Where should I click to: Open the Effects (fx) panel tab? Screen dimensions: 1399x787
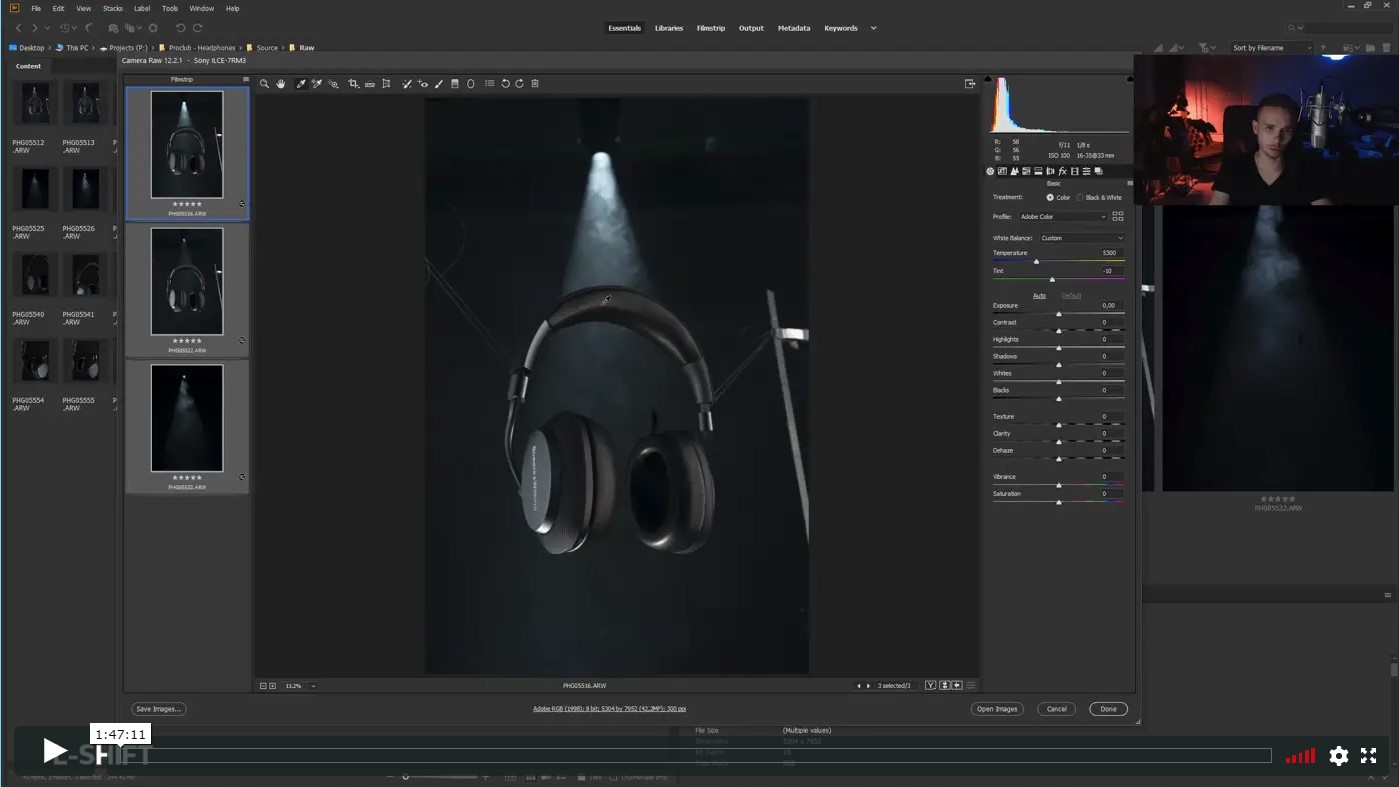point(1063,171)
